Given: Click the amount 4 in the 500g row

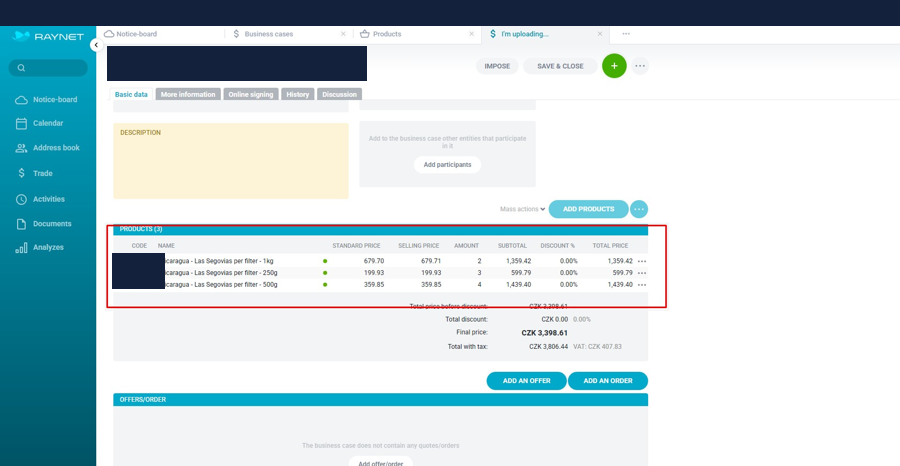Looking at the screenshot, I should [479, 285].
